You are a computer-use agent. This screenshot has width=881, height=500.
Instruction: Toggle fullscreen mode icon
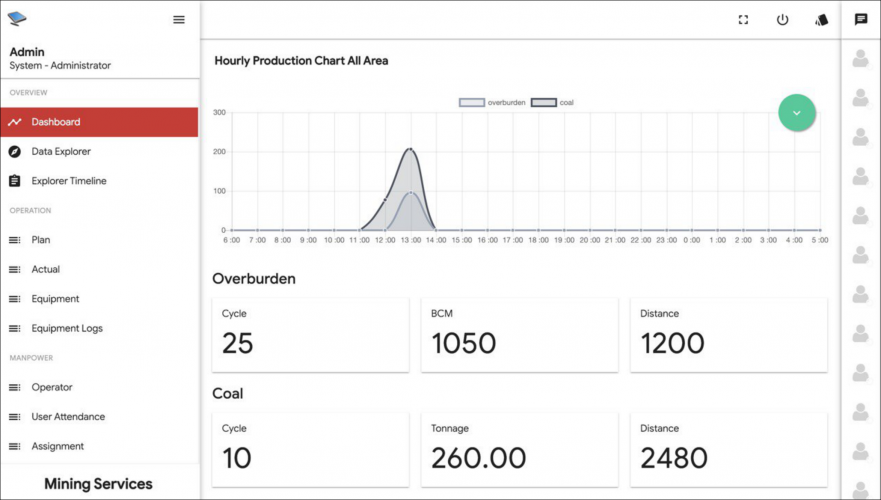coord(743,20)
